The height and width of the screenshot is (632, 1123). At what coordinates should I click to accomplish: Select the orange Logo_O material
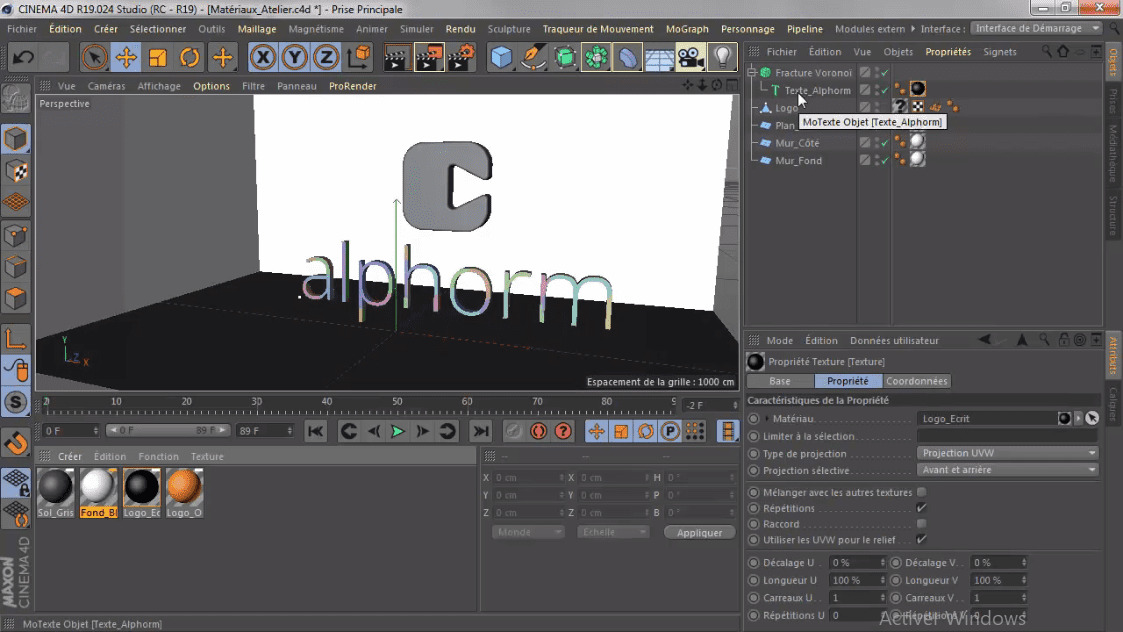(x=184, y=493)
